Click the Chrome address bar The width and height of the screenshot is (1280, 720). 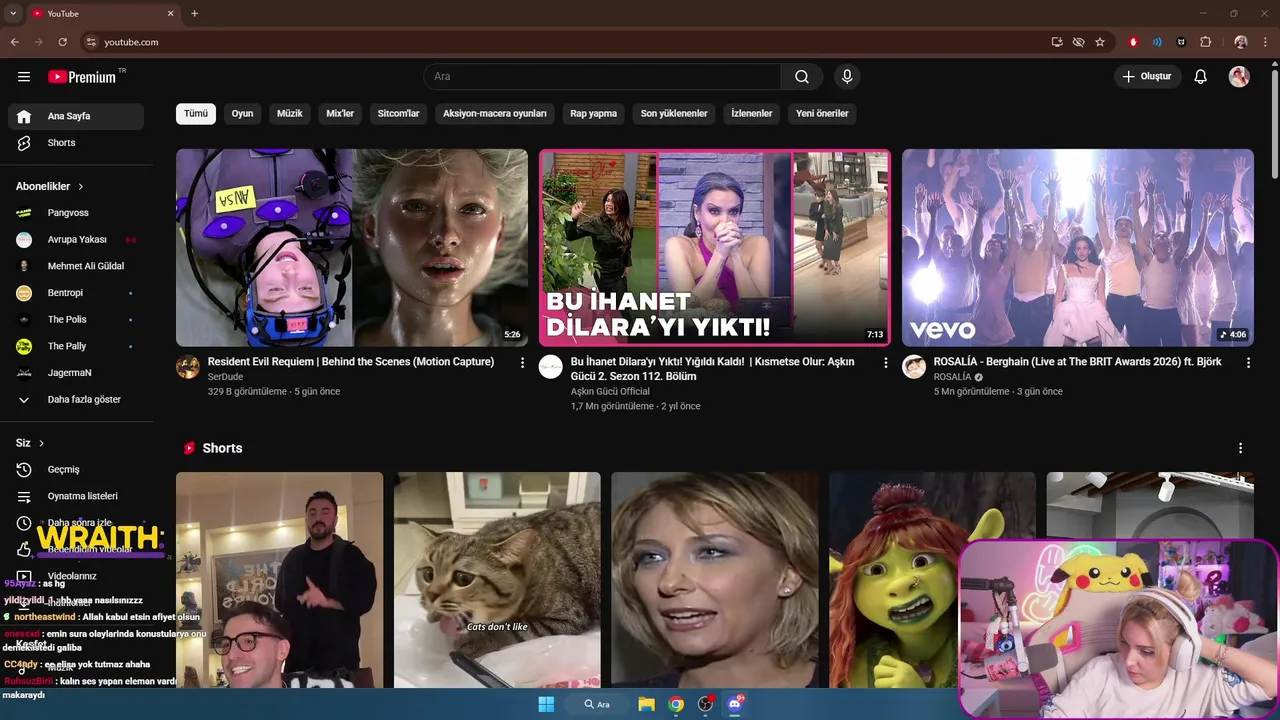click(570, 42)
